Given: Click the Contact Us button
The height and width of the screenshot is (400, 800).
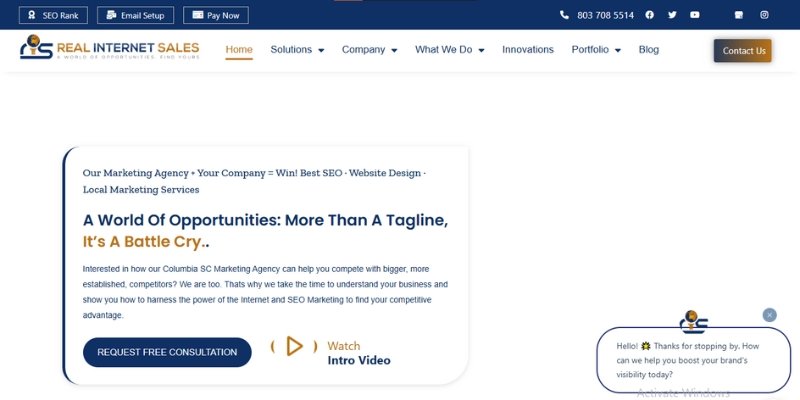Looking at the screenshot, I should pos(742,51).
